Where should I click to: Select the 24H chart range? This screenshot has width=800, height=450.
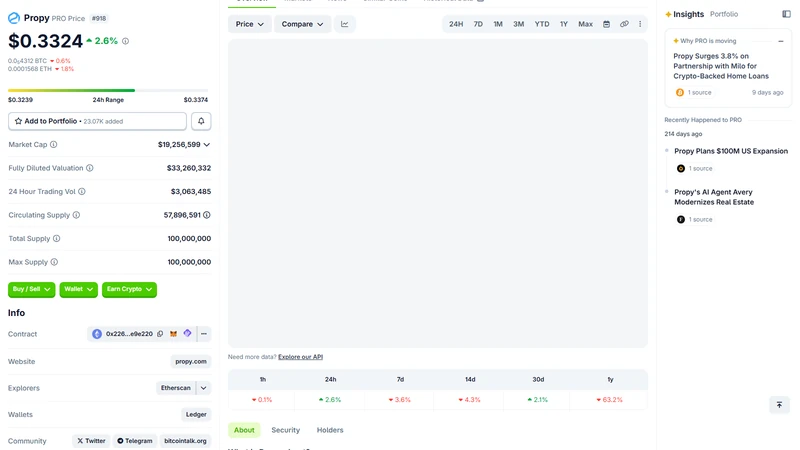click(x=456, y=24)
